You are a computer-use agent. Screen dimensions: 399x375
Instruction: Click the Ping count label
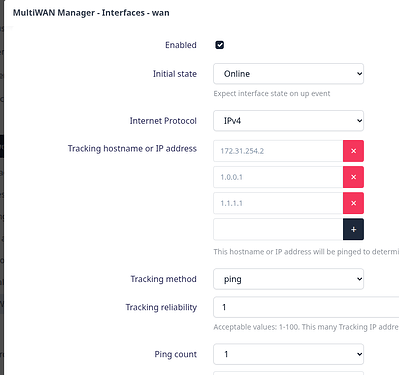[x=175, y=354]
